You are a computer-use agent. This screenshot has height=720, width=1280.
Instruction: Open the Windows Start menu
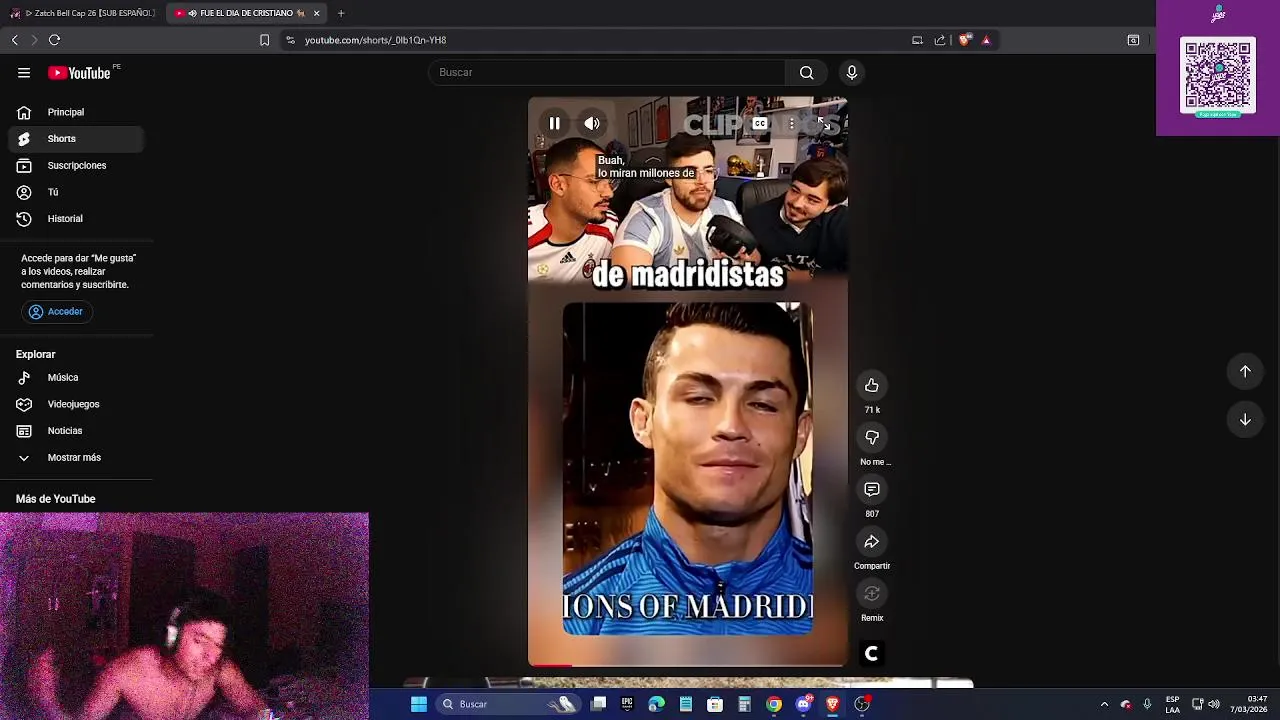pyautogui.click(x=419, y=704)
